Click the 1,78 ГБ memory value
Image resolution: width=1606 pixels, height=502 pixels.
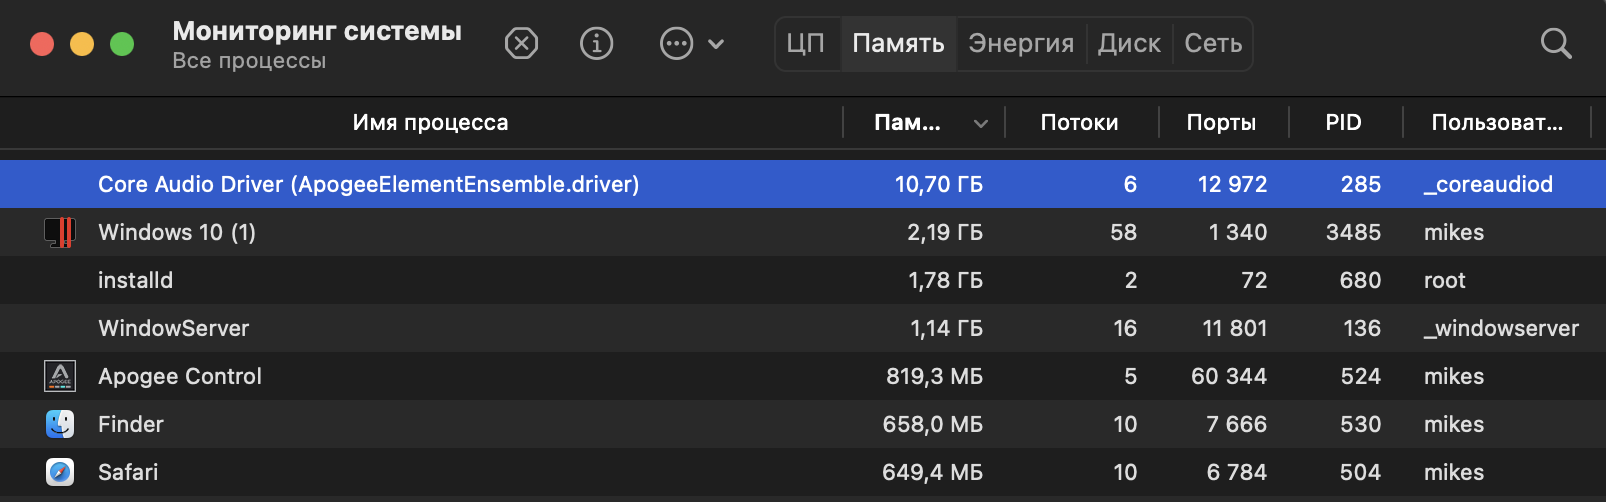945,280
